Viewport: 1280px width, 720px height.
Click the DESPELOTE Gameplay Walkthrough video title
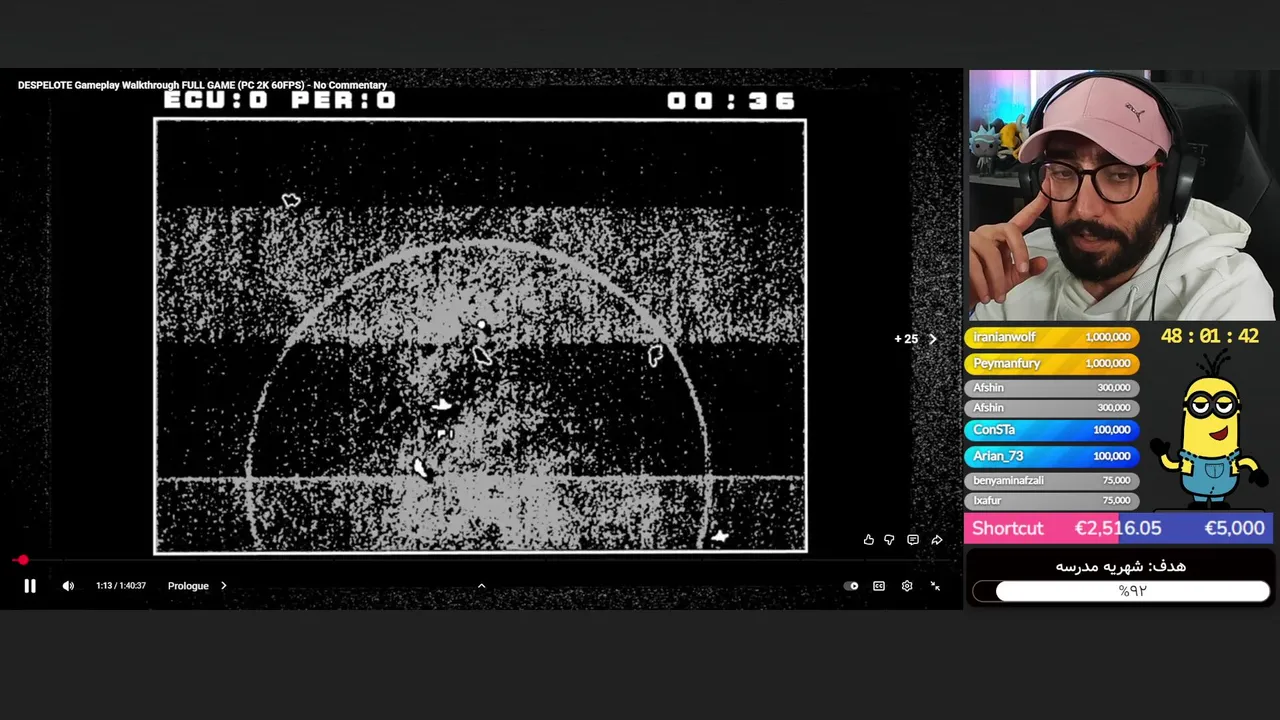click(x=202, y=85)
